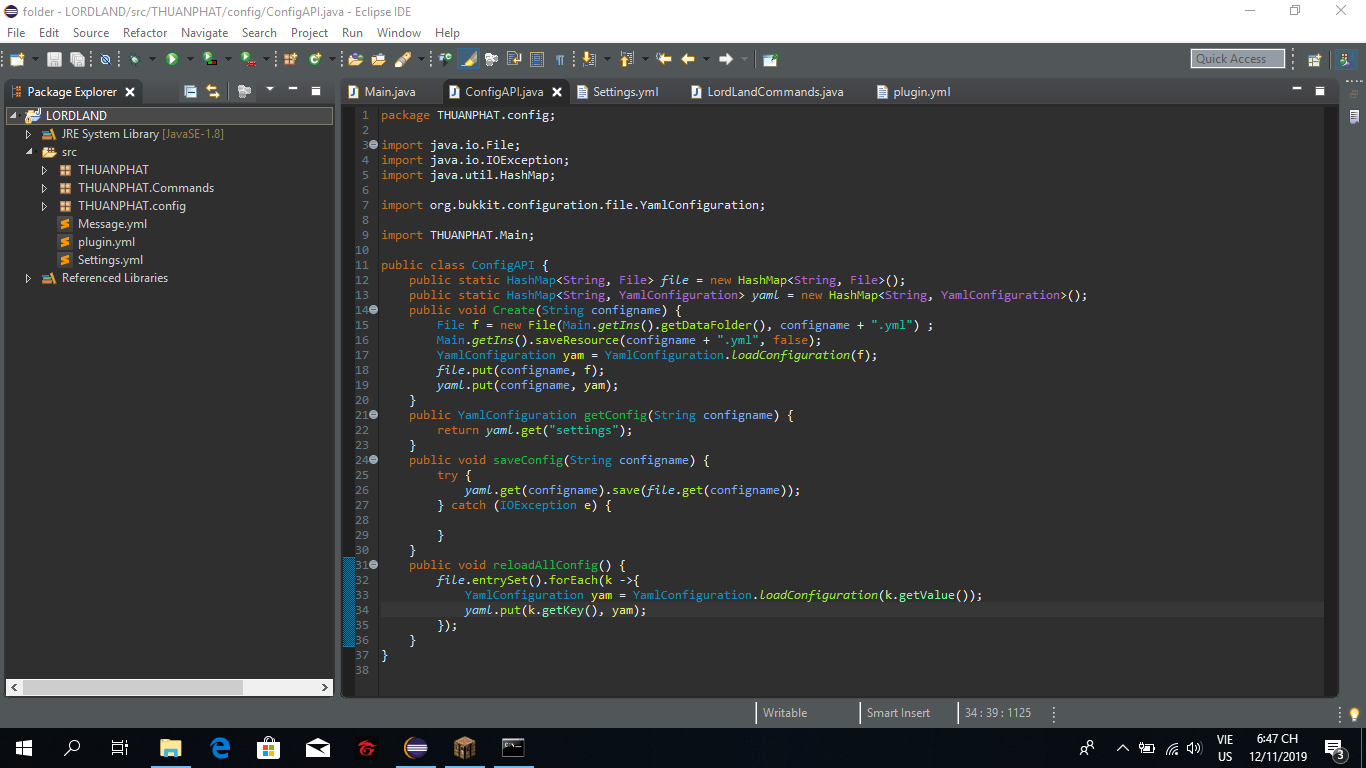Image resolution: width=1366 pixels, height=768 pixels.
Task: Open the Run button dropdown arrow
Action: [x=189, y=59]
